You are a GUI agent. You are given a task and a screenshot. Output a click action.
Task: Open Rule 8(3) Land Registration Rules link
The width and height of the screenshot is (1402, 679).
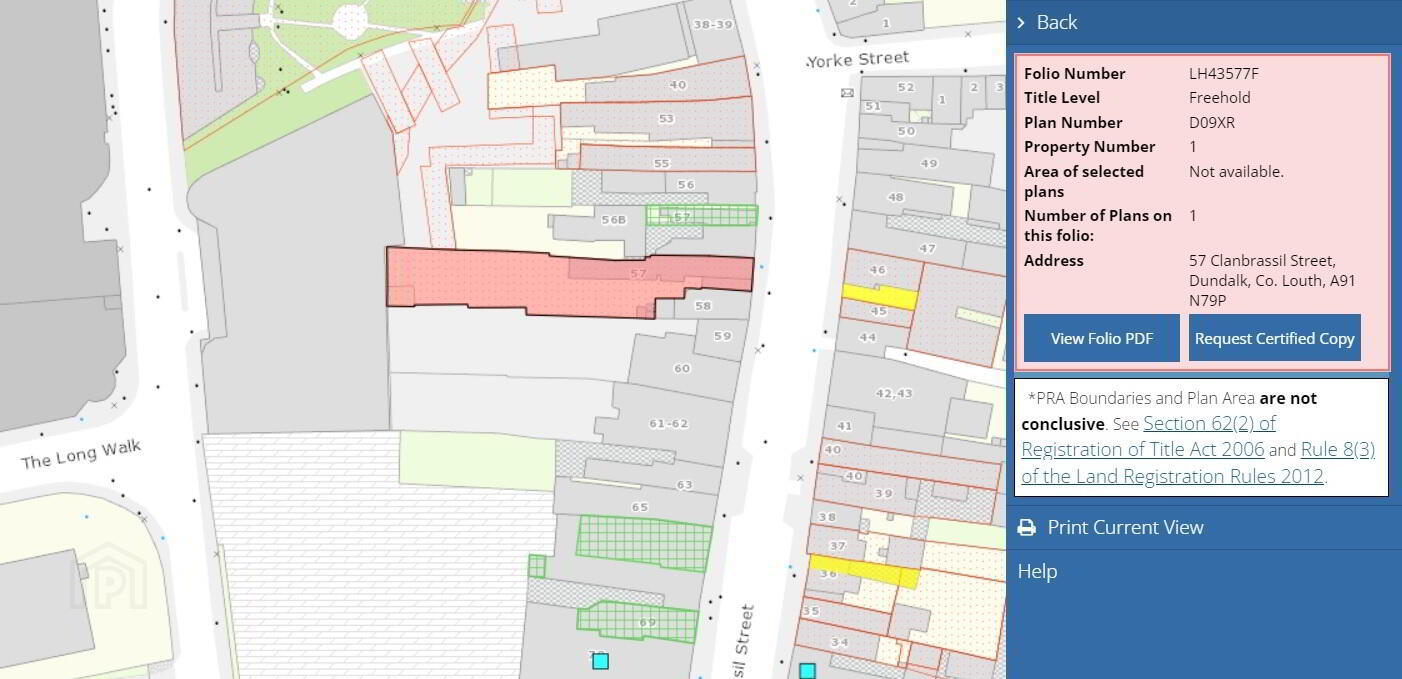pos(1198,463)
